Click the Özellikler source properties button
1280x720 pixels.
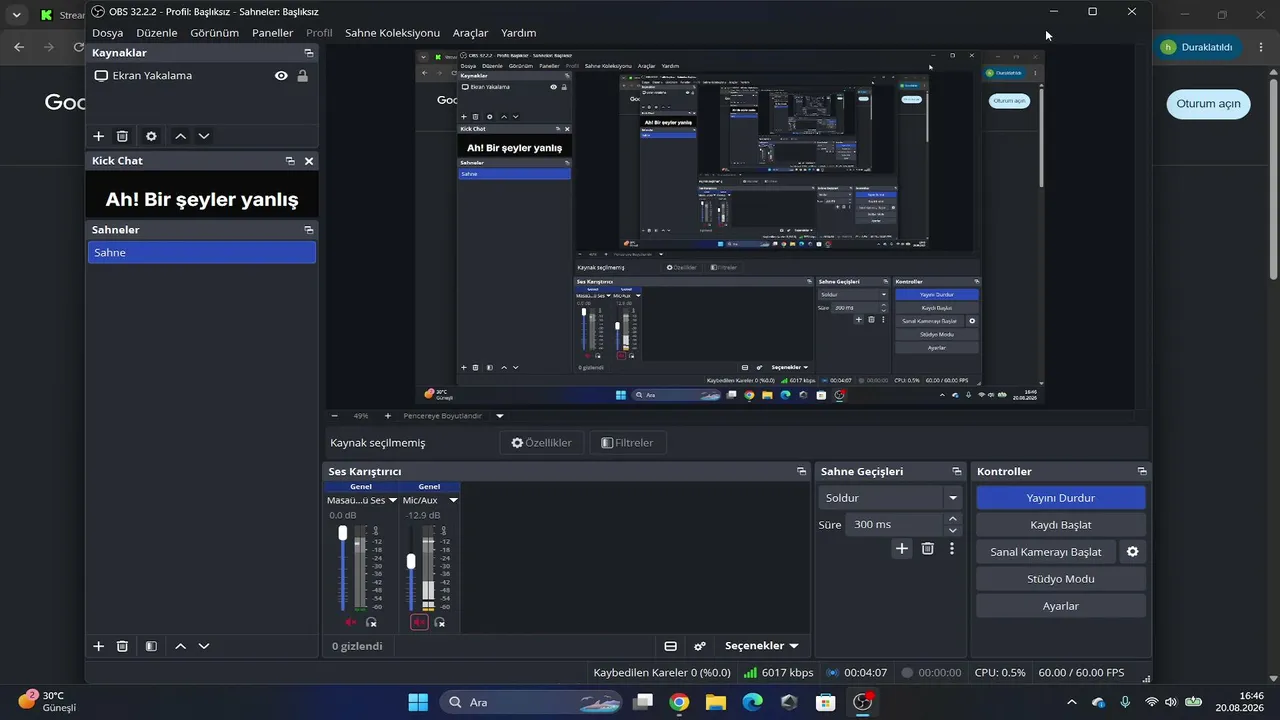541,443
